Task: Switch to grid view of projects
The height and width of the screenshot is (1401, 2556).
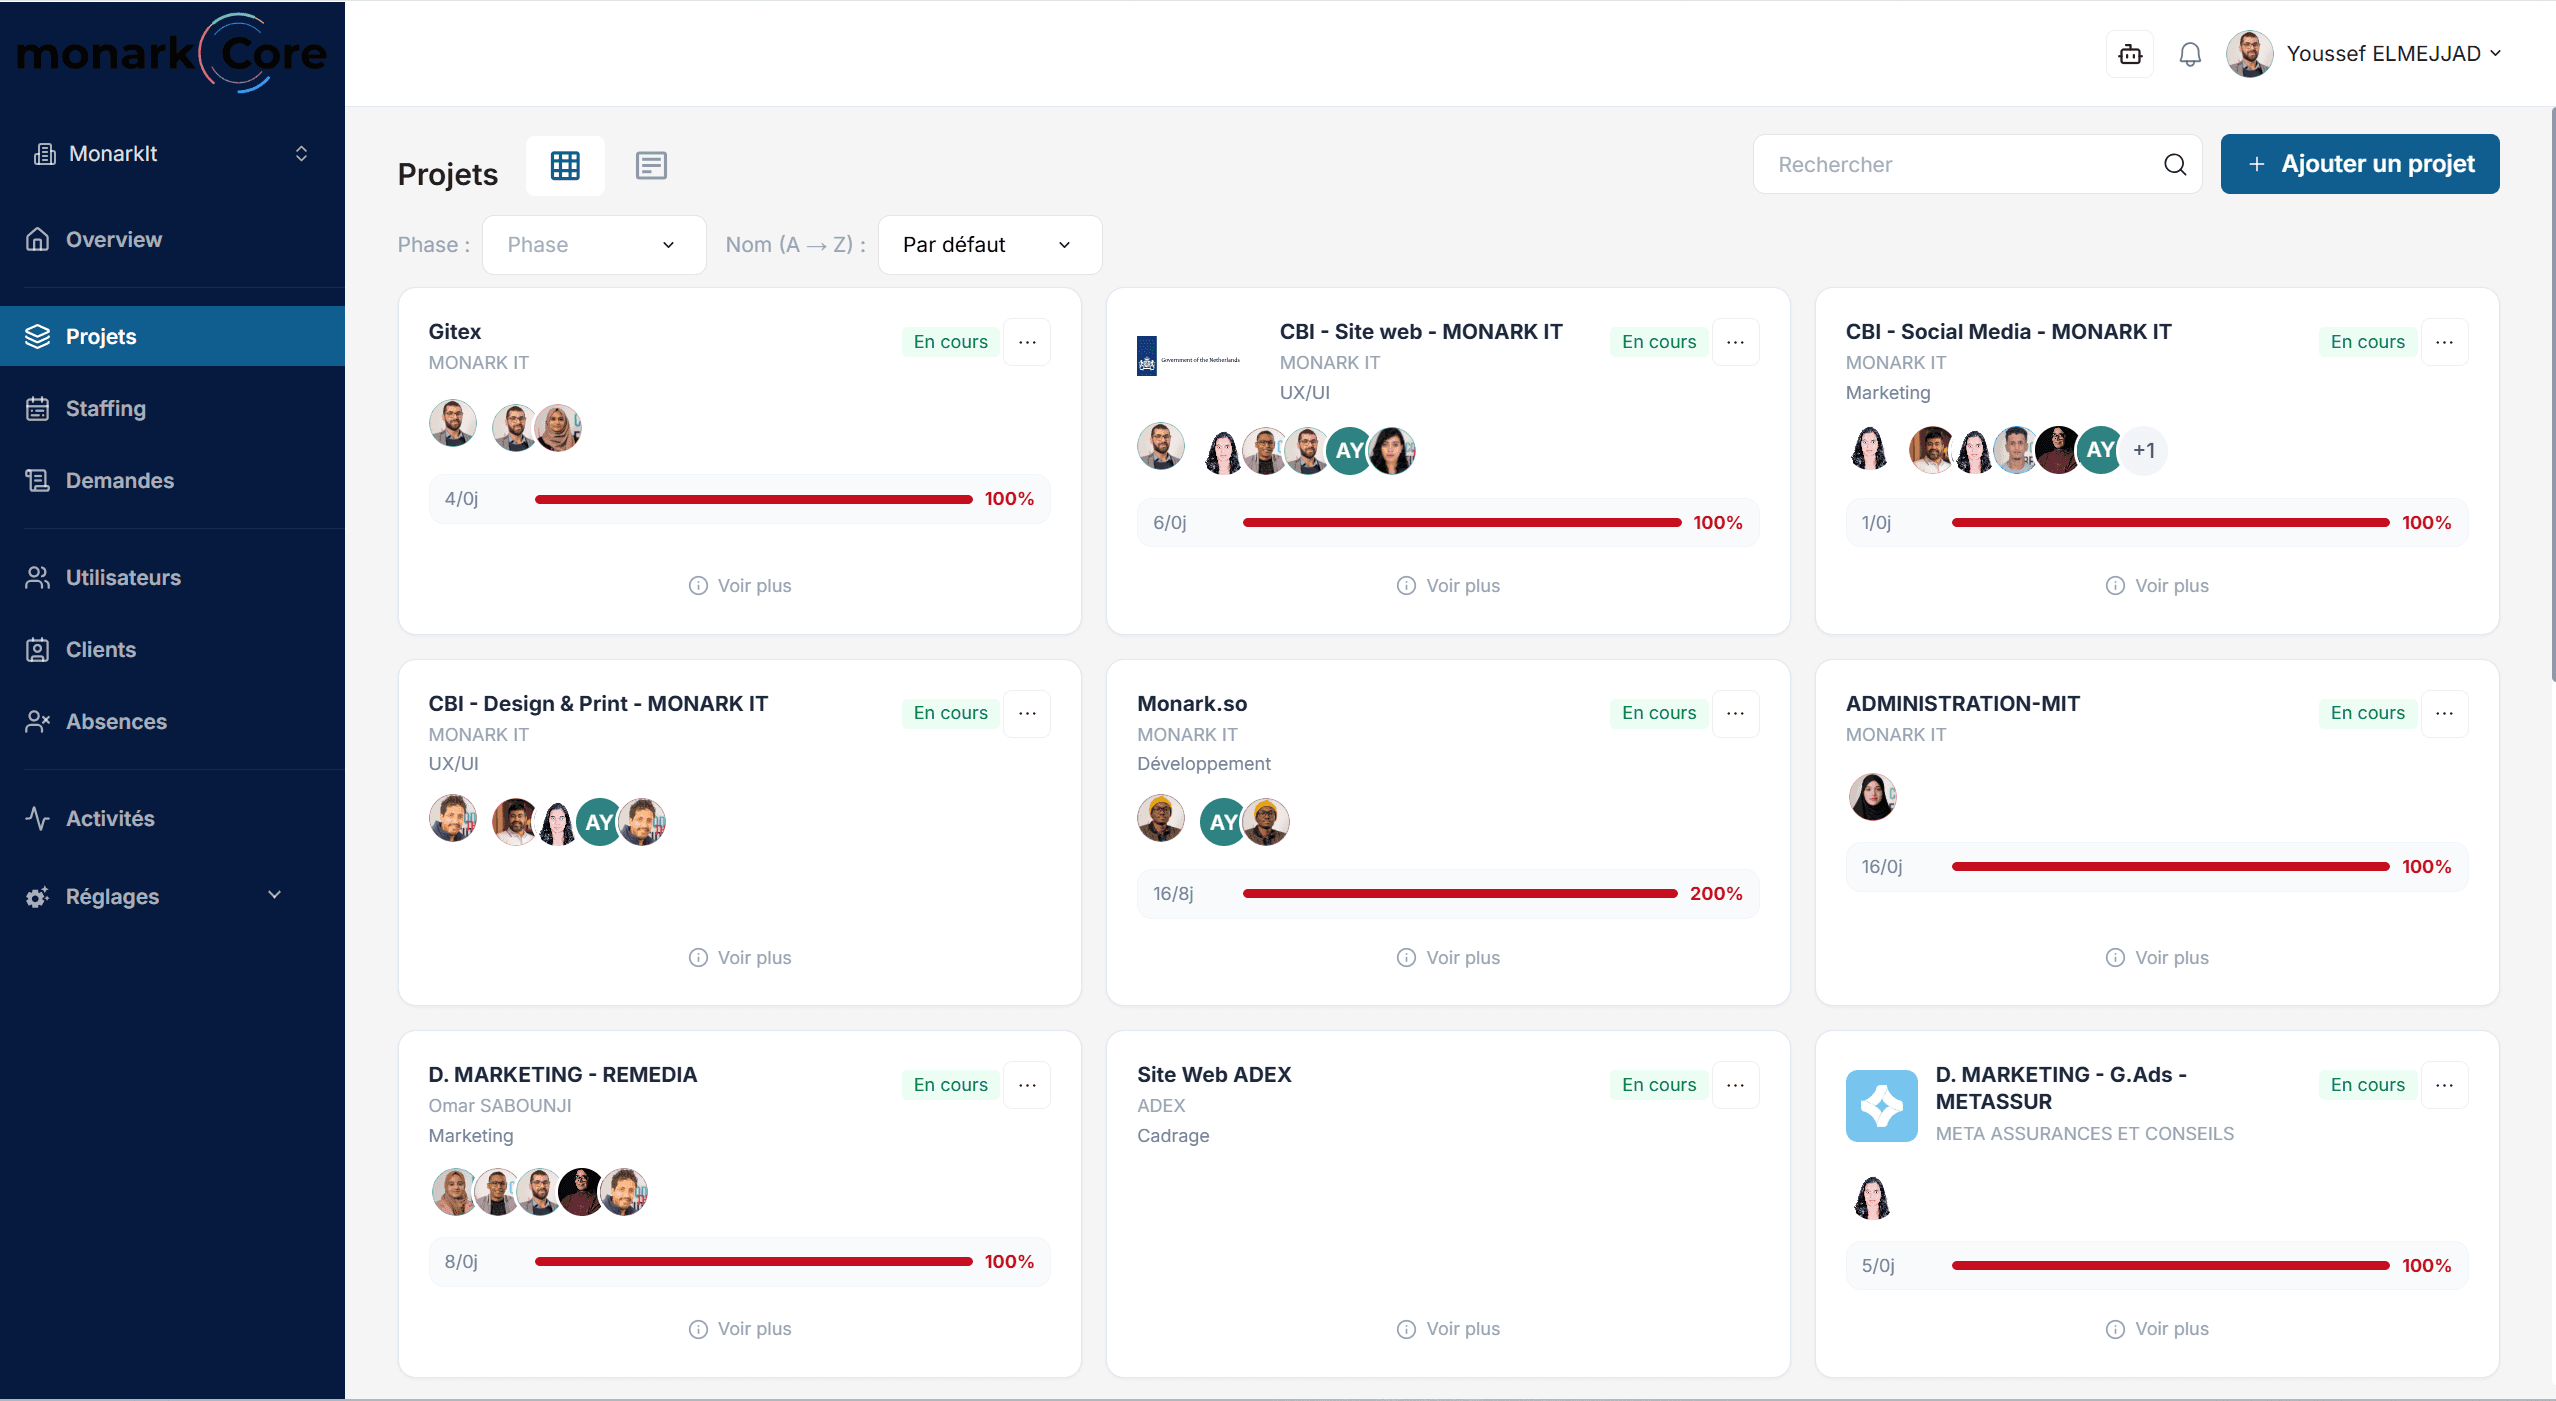Action: coord(565,165)
